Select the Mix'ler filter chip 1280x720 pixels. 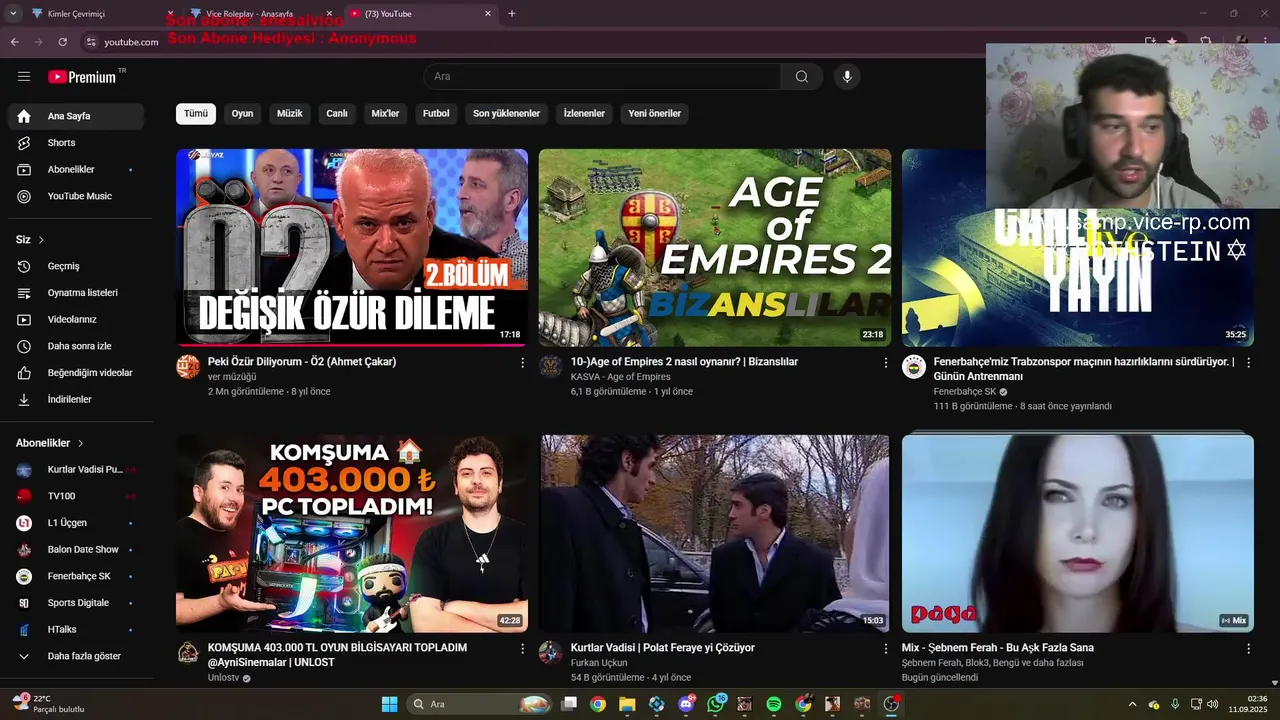point(385,114)
